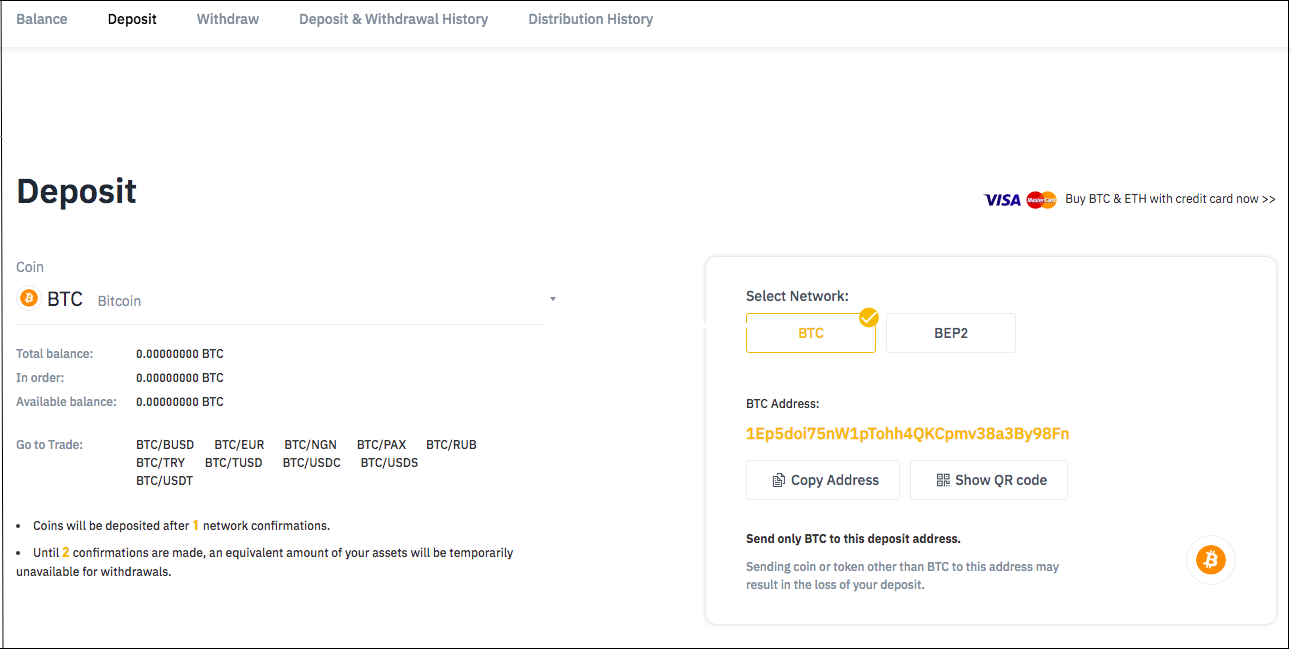Click the copy icon in Copy Address
This screenshot has height=650, width=1292.
779,481
